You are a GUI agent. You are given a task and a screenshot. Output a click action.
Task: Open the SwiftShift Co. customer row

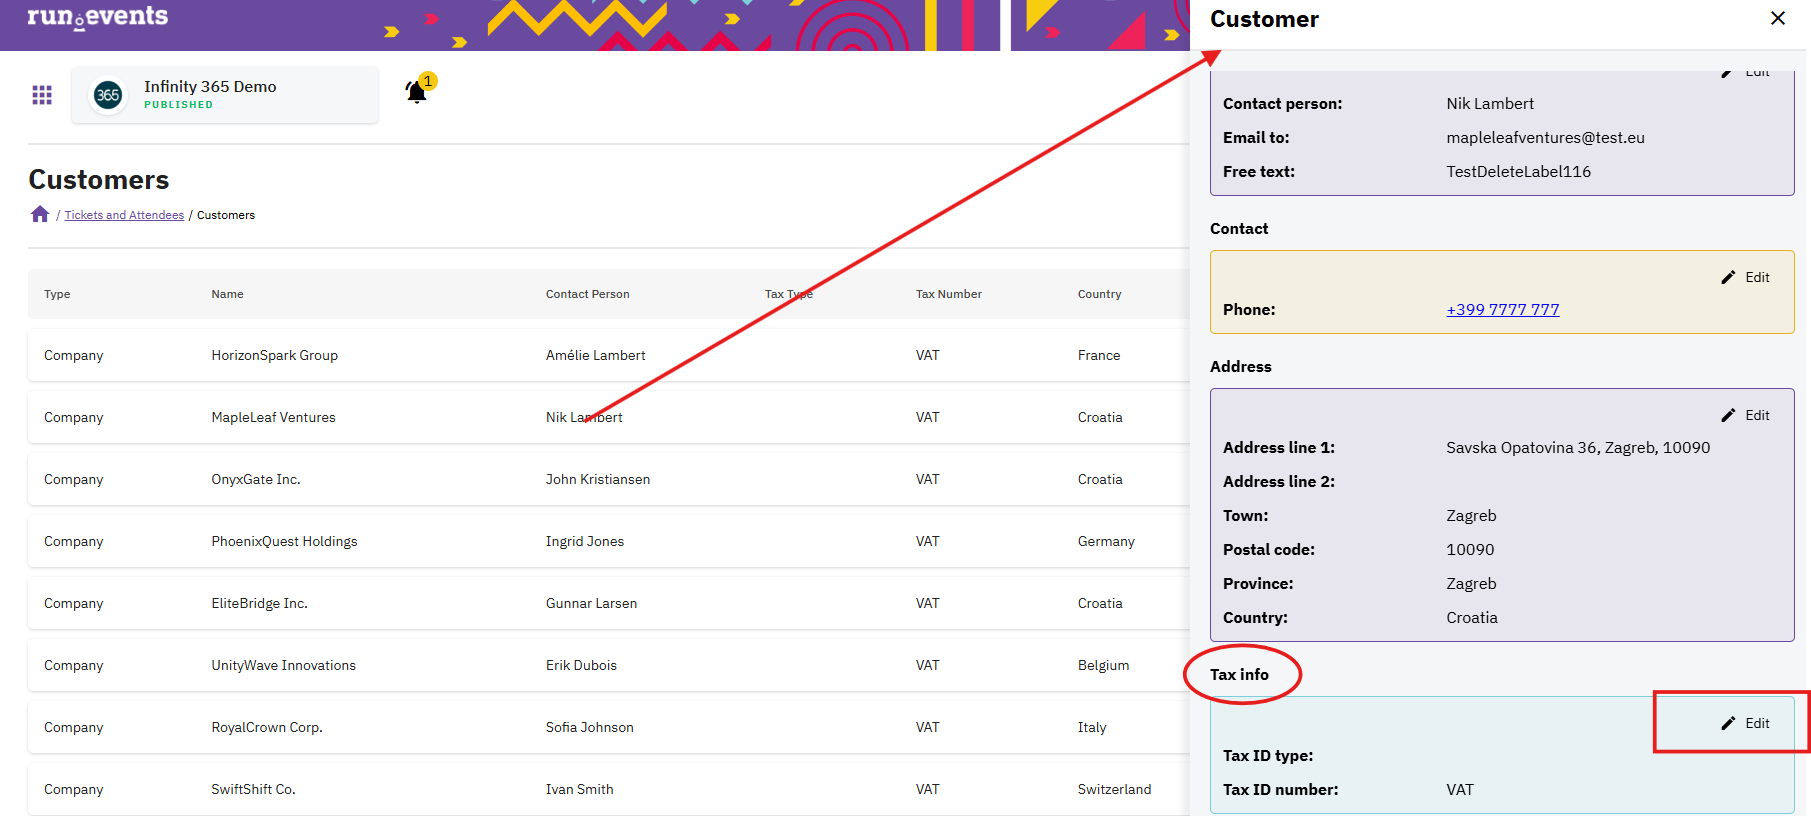point(253,789)
